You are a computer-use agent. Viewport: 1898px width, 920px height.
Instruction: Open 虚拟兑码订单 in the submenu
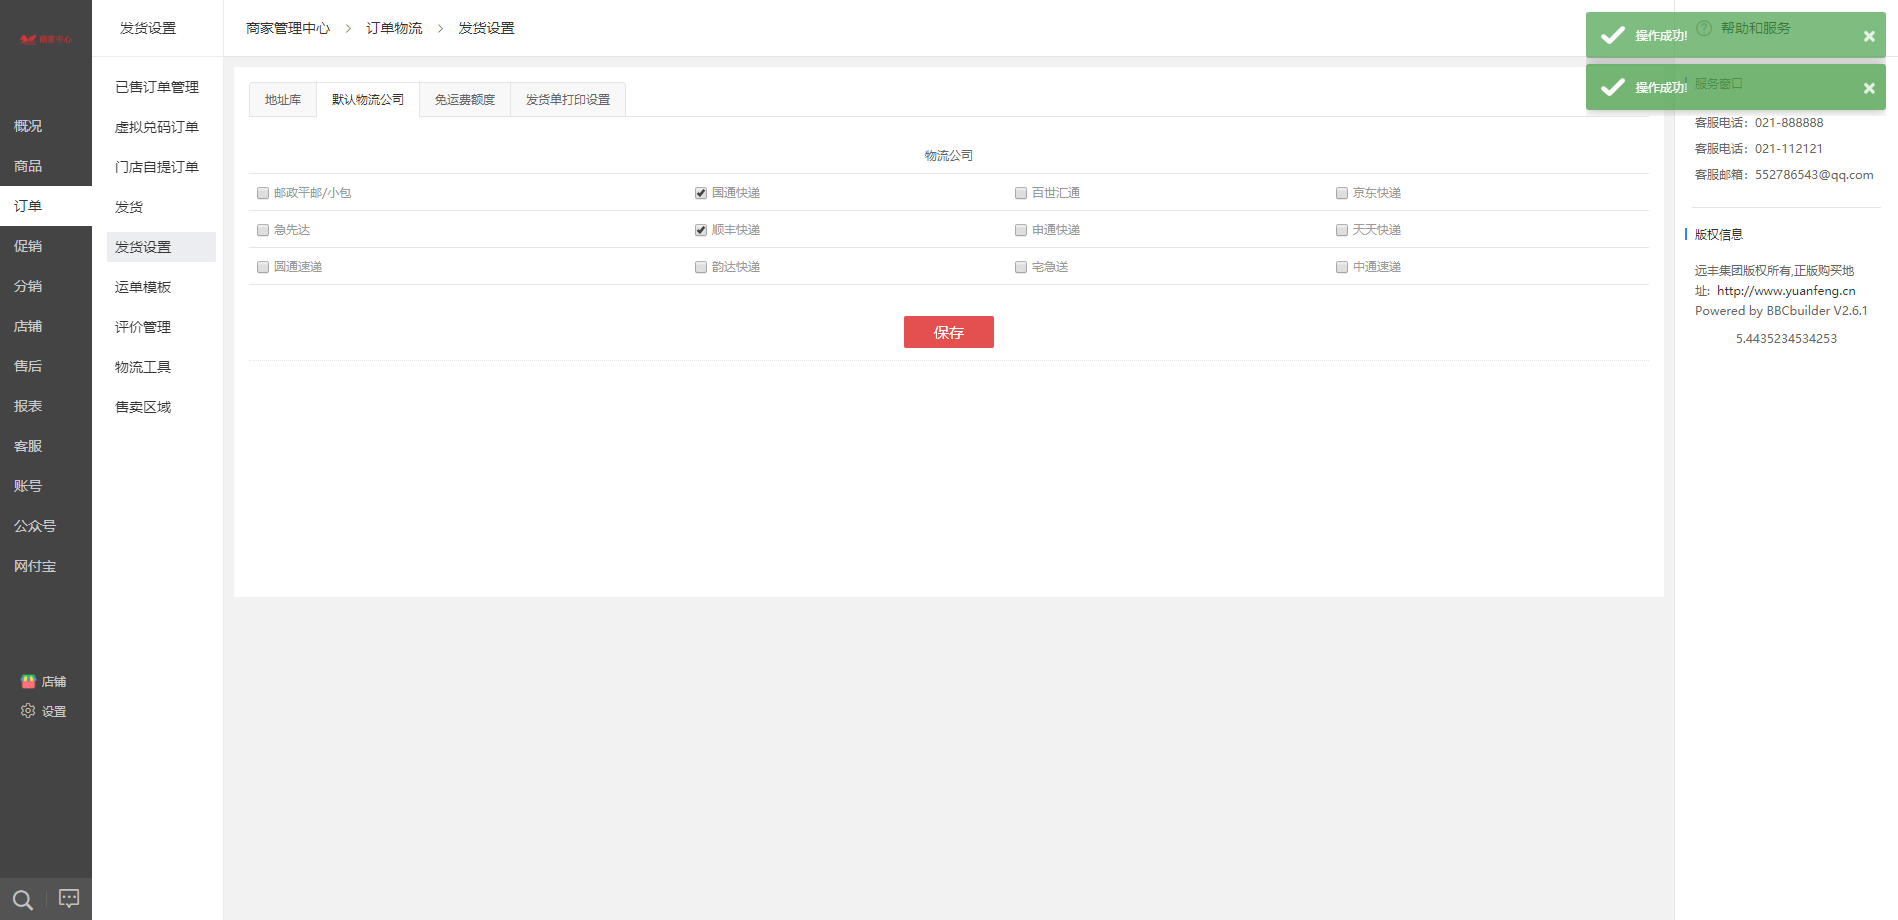(157, 127)
